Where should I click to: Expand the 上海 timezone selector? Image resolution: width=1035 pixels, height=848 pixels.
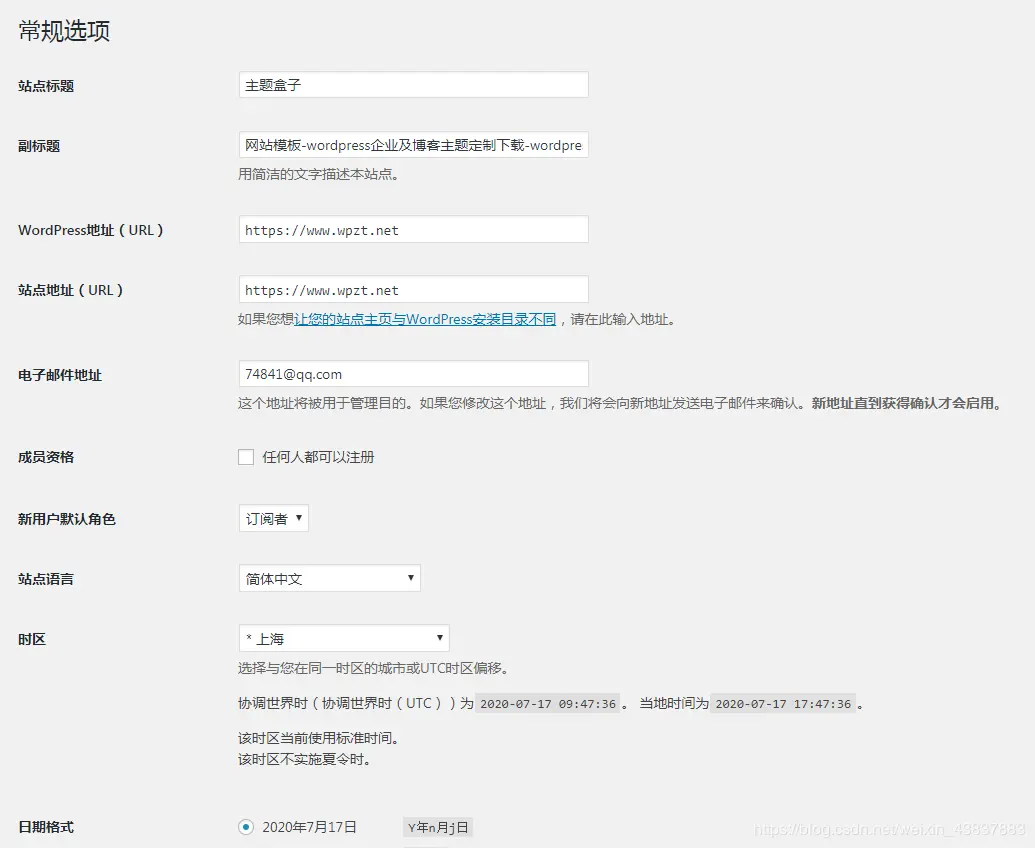pos(344,638)
